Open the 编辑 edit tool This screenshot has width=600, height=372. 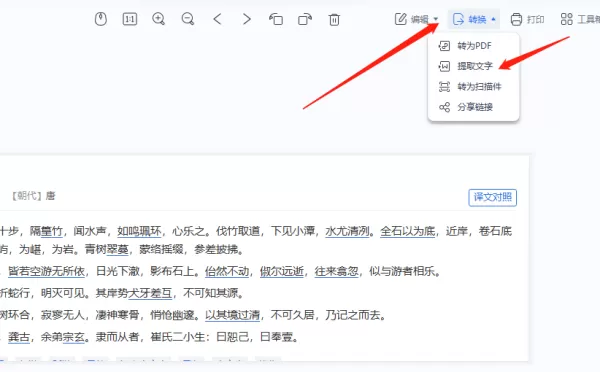tap(412, 19)
